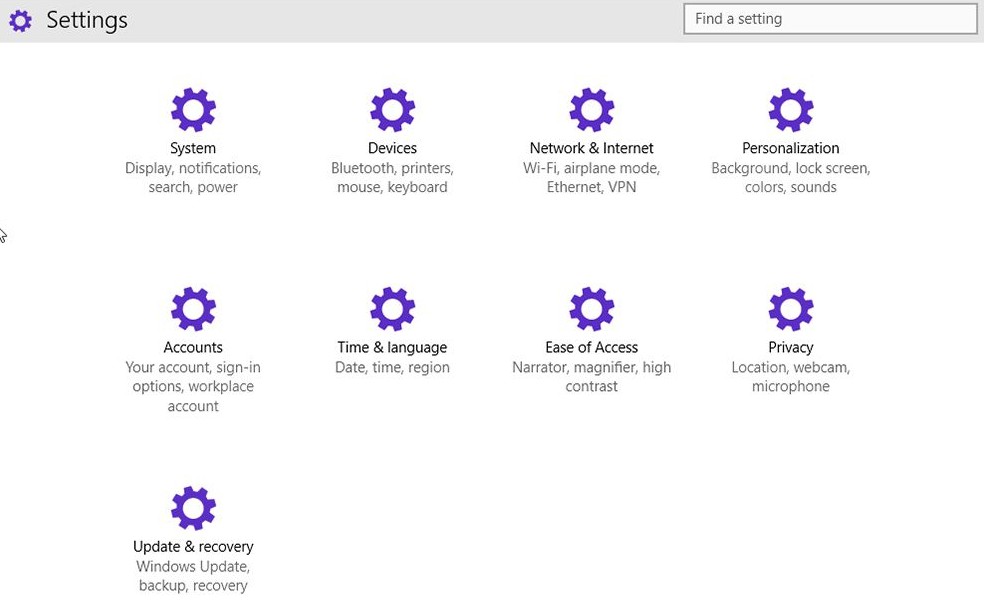Open the Privacy gear icon

pyautogui.click(x=791, y=309)
